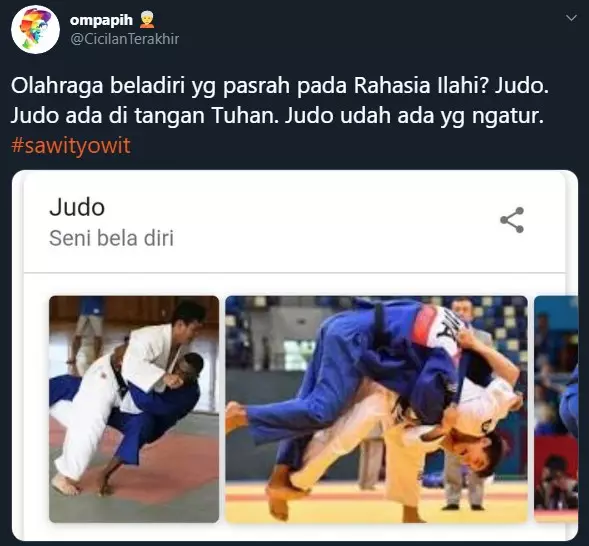Screen dimensions: 589x546
Task: Open the @CicilanTerakhir handle link
Action: point(124,39)
